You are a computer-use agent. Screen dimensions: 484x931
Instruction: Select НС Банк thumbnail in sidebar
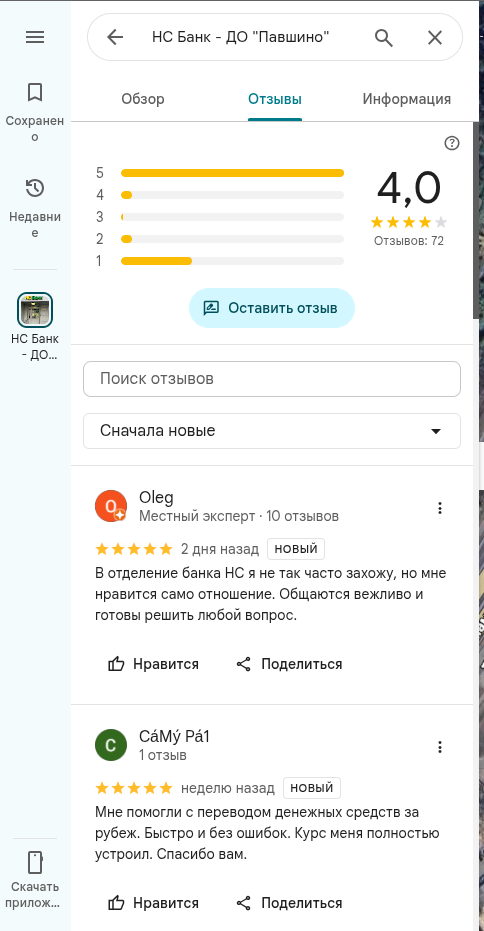35,310
